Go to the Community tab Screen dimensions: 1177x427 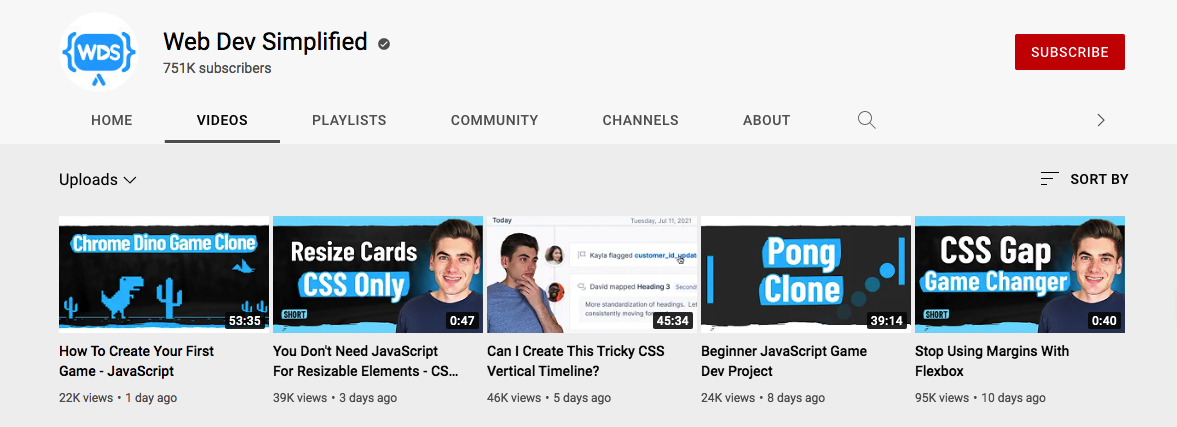tap(495, 120)
